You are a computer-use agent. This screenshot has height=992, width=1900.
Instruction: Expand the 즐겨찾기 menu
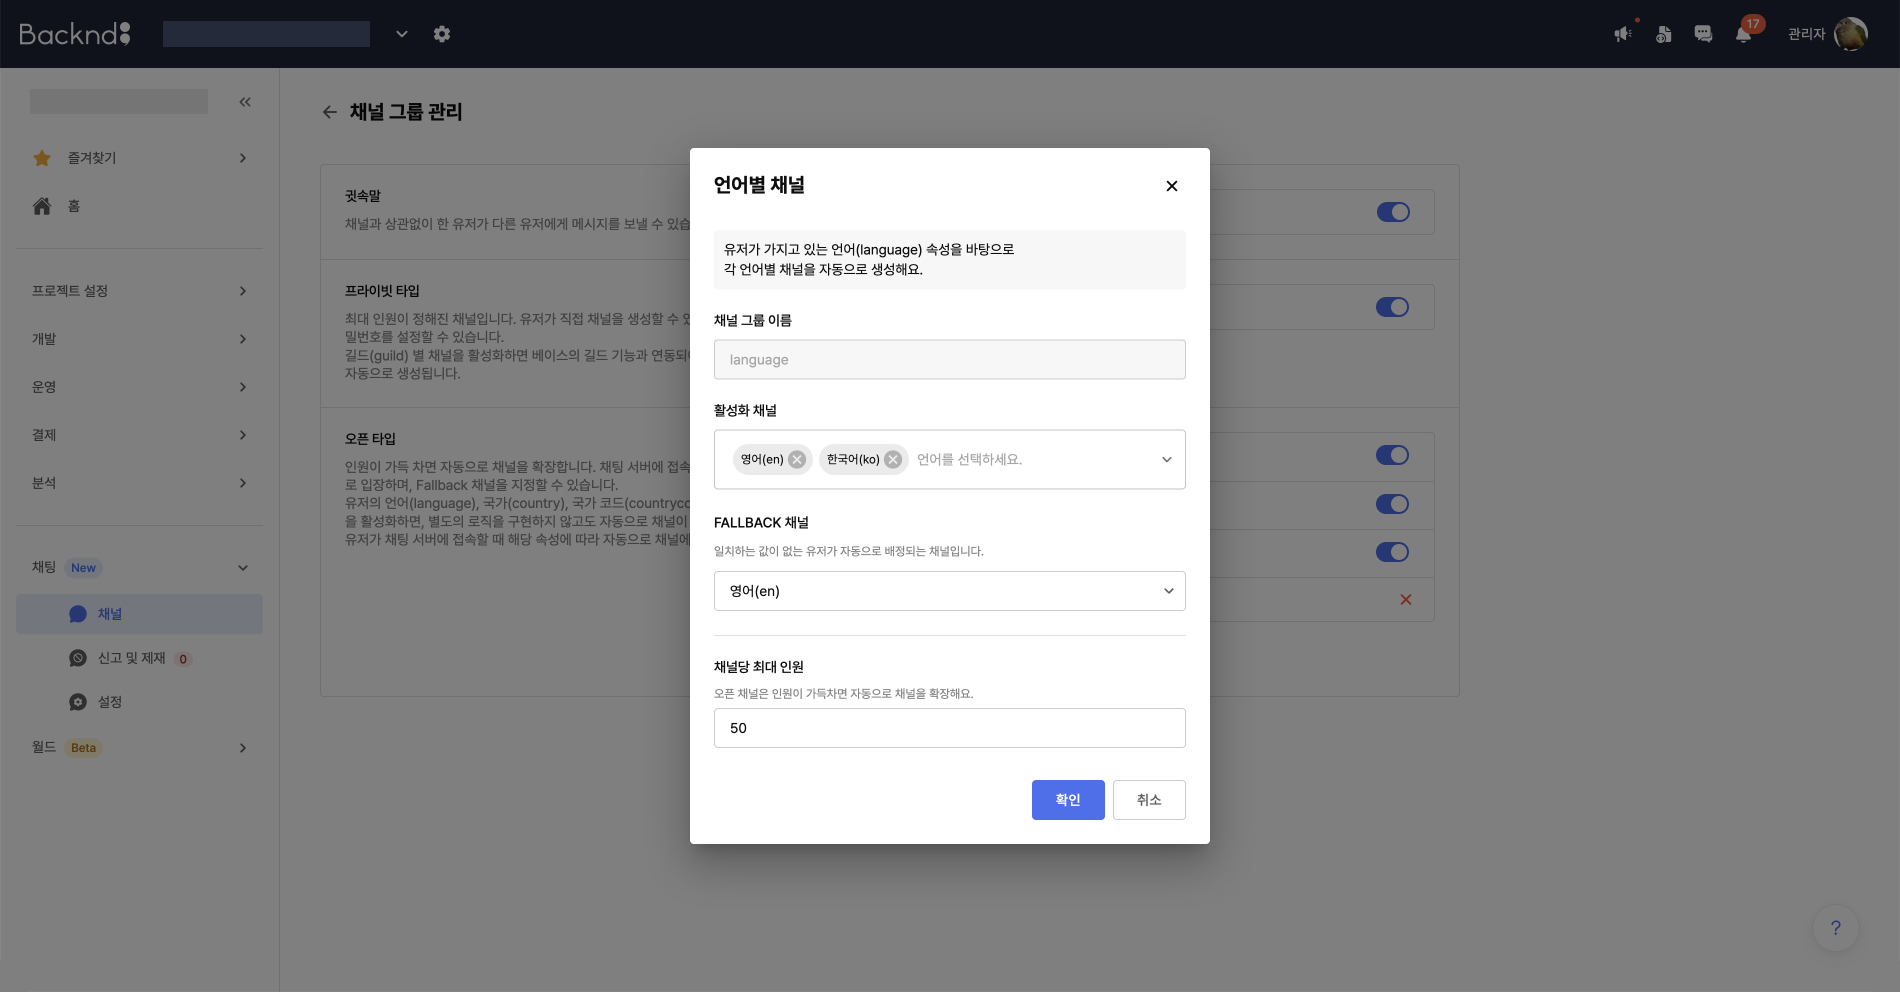(243, 158)
